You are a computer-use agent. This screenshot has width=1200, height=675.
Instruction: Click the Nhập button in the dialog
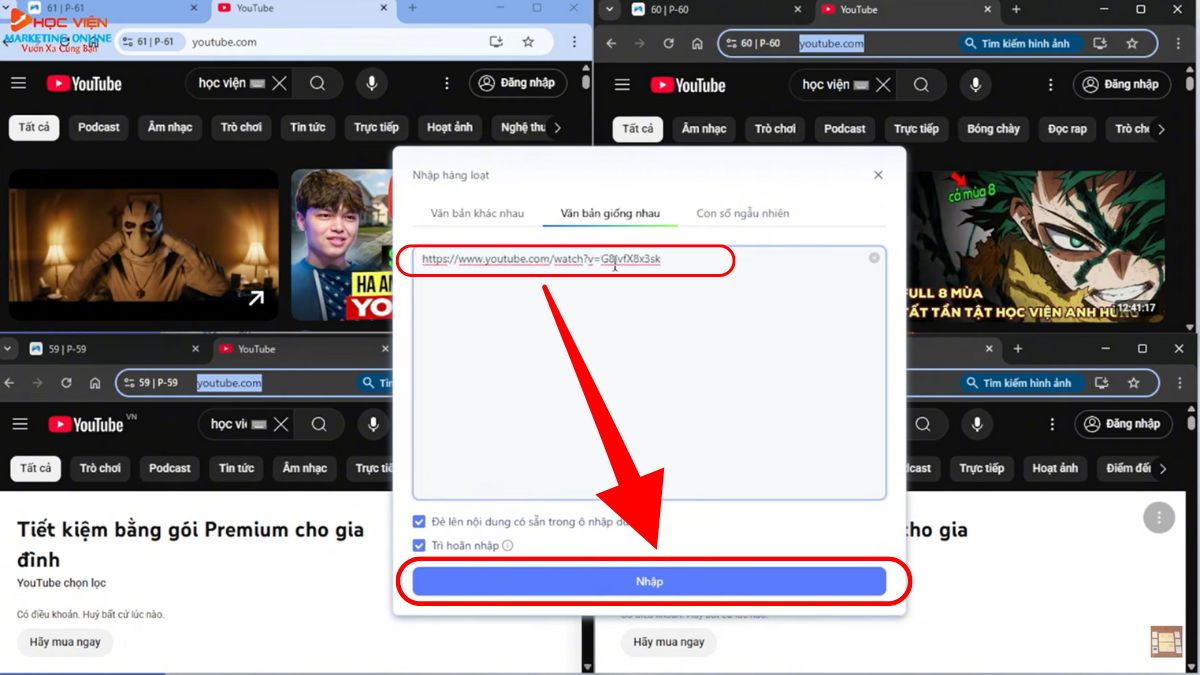coord(649,581)
